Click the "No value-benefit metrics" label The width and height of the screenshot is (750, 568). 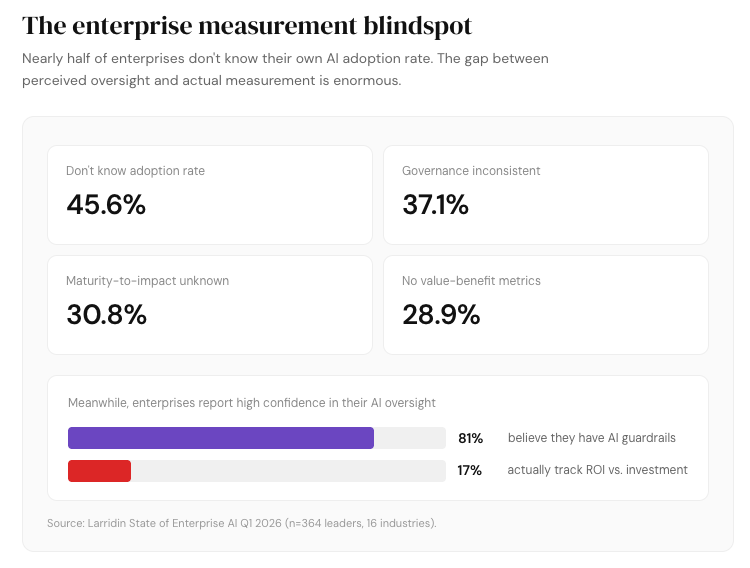[x=471, y=281]
